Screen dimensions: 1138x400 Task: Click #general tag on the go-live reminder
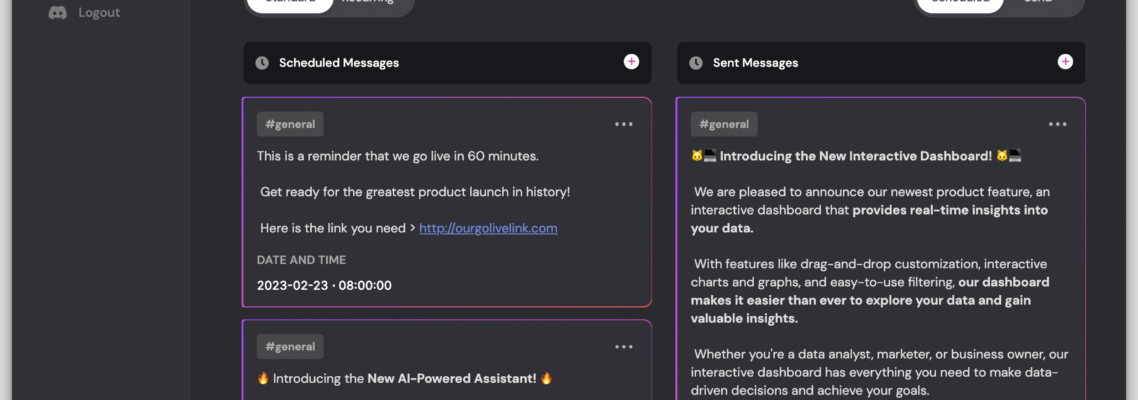tap(290, 124)
